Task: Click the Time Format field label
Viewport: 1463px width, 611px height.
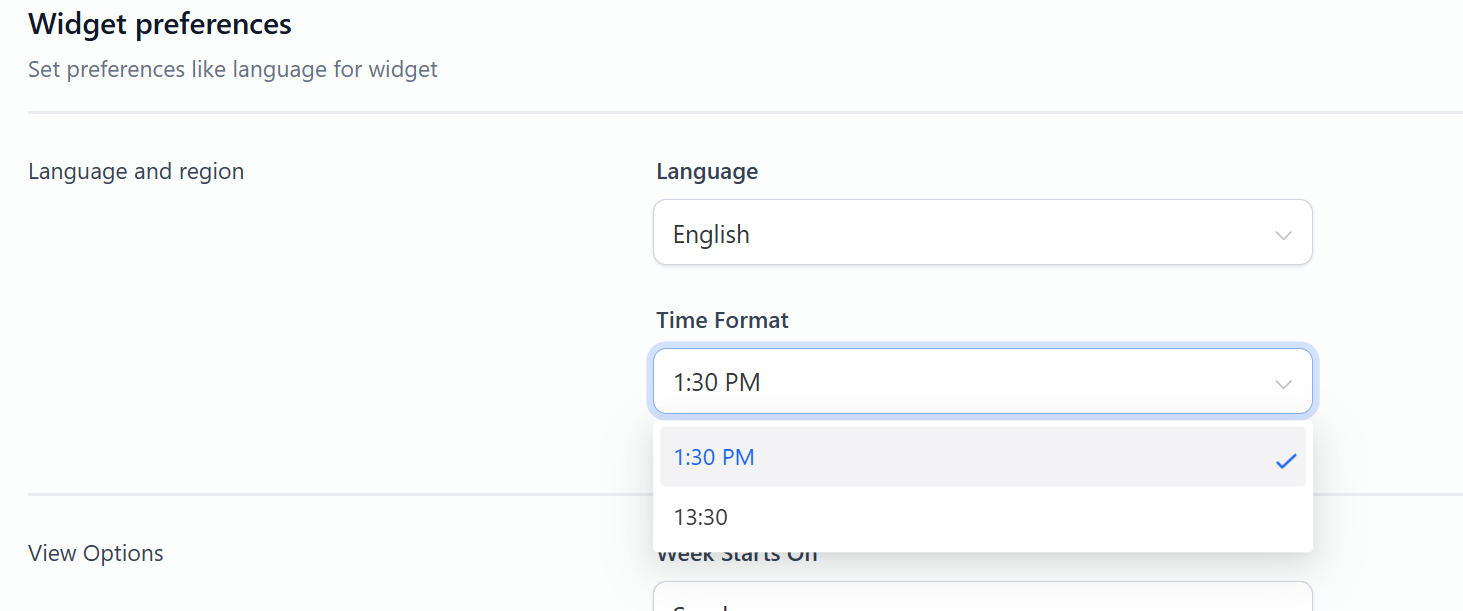Action: [722, 320]
